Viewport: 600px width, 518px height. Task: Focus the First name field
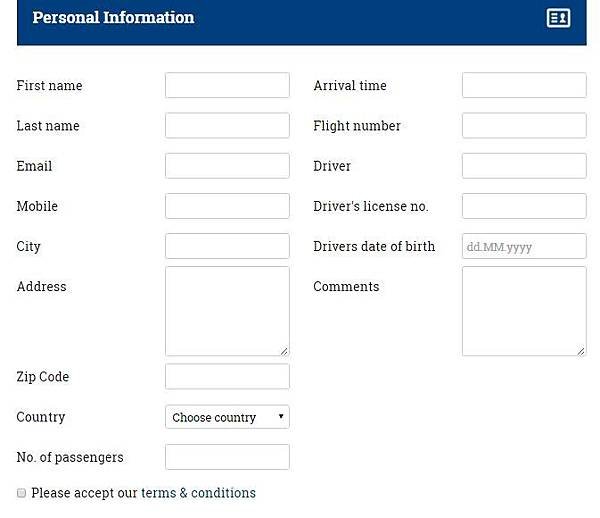click(227, 85)
